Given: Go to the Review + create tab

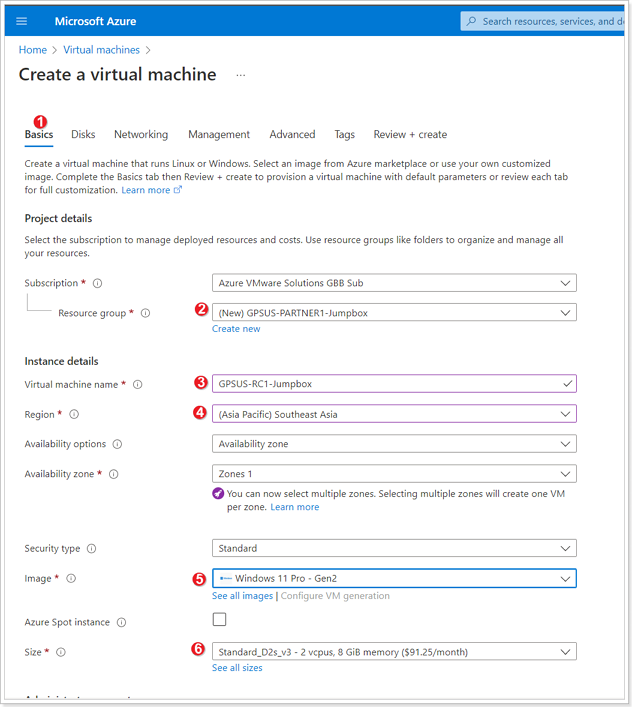Looking at the screenshot, I should (410, 134).
